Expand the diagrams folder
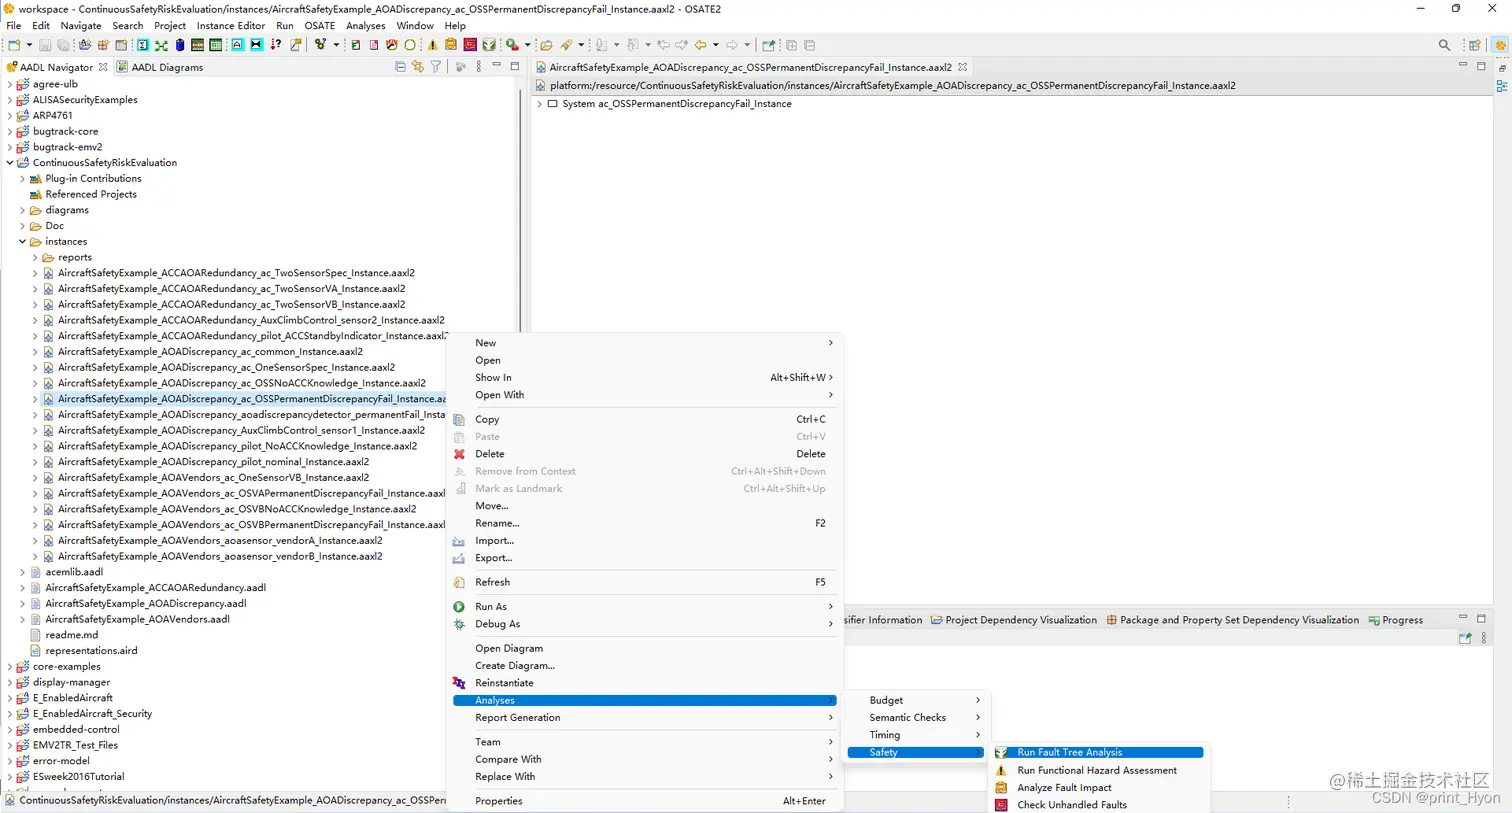1512x813 pixels. click(22, 210)
